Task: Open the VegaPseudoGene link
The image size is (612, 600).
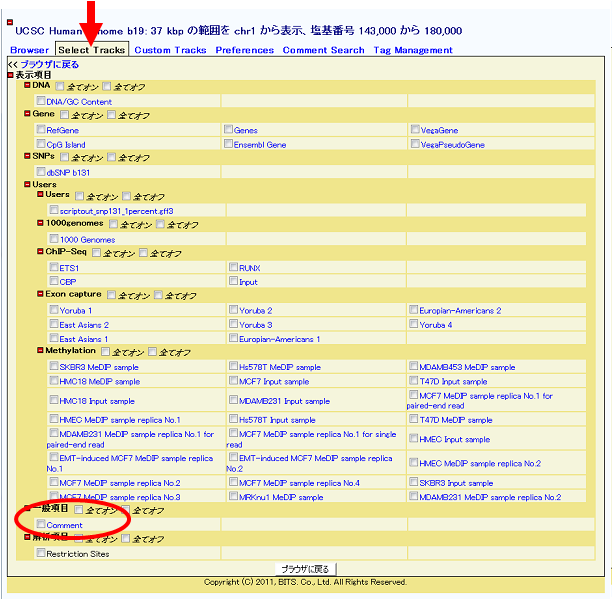Action: (x=453, y=145)
